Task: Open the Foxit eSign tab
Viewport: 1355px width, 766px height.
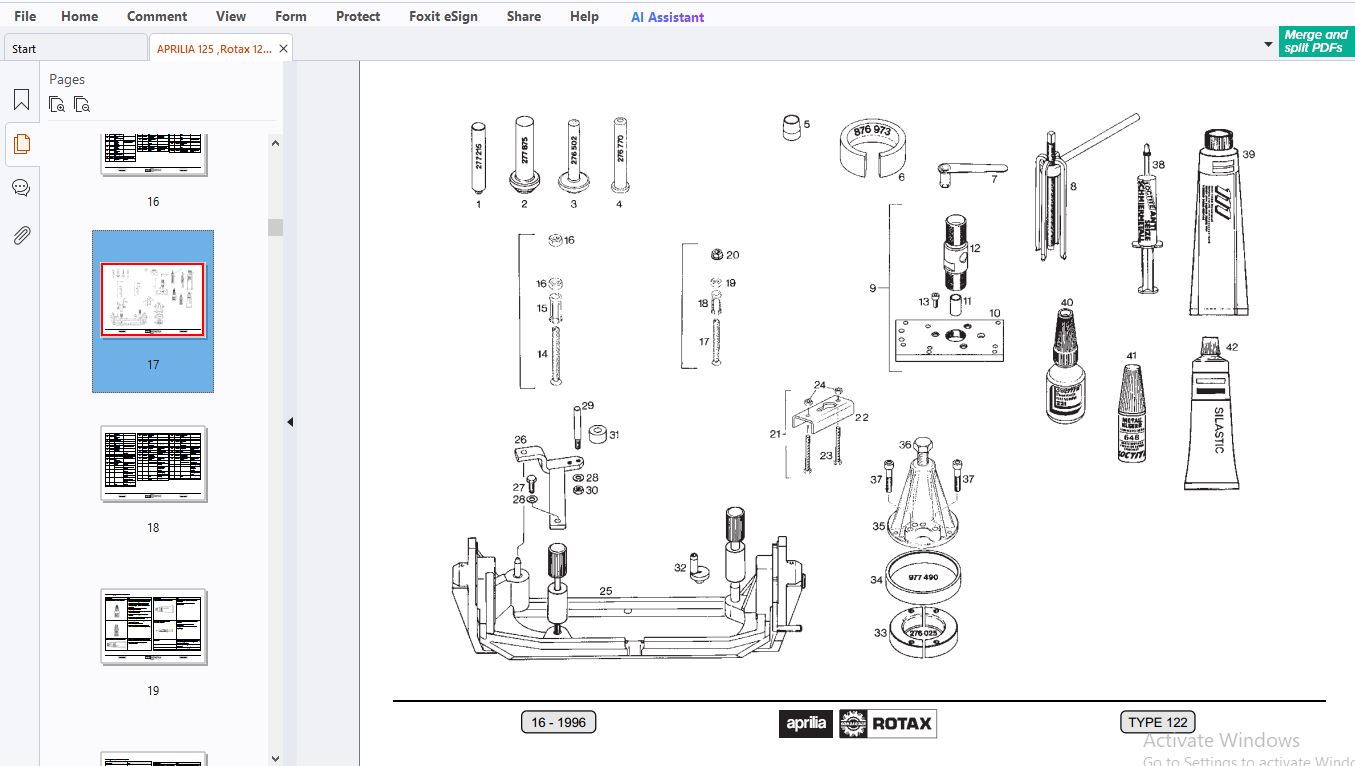Action: pyautogui.click(x=443, y=16)
